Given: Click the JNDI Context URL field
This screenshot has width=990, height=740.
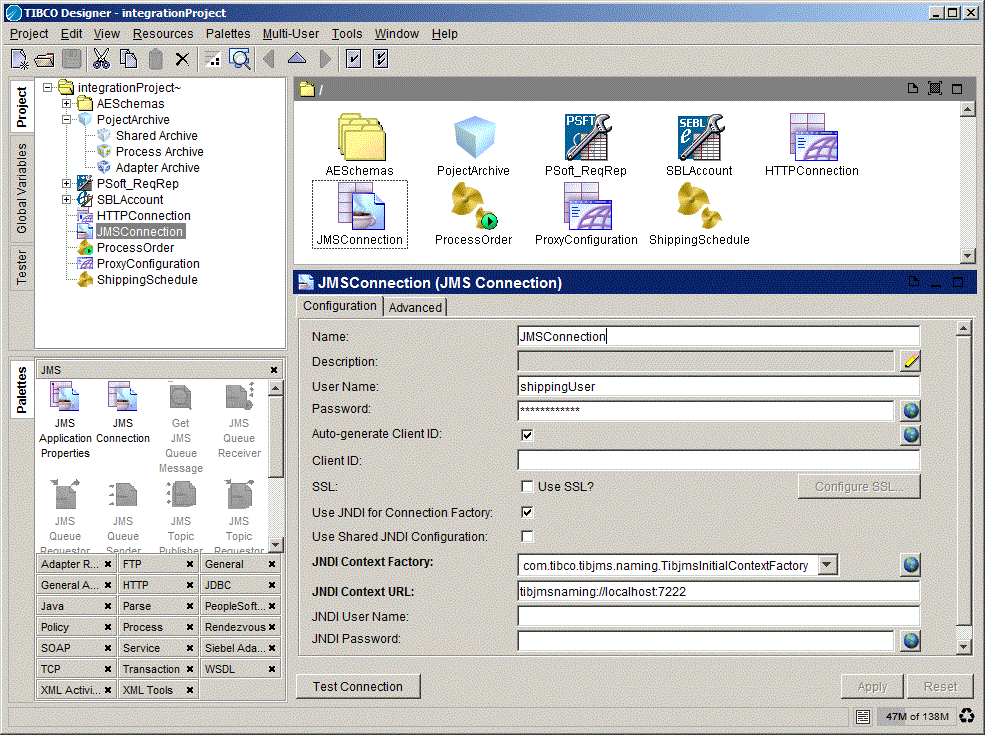Looking at the screenshot, I should click(x=718, y=591).
